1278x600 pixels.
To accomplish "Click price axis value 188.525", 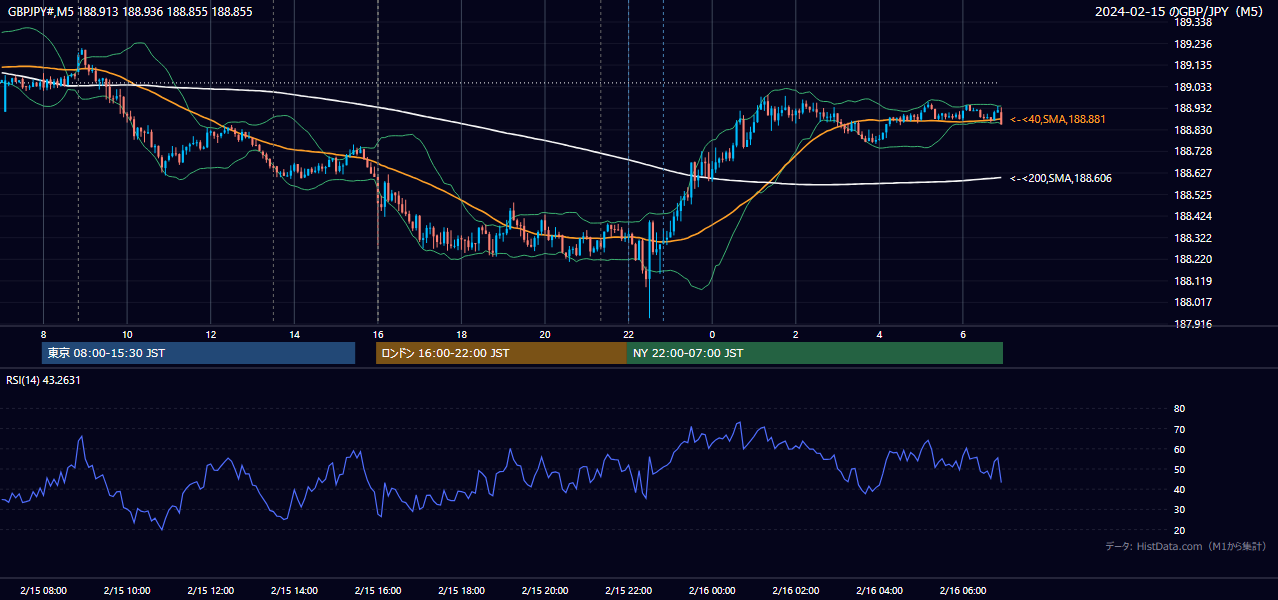I will coord(1193,195).
